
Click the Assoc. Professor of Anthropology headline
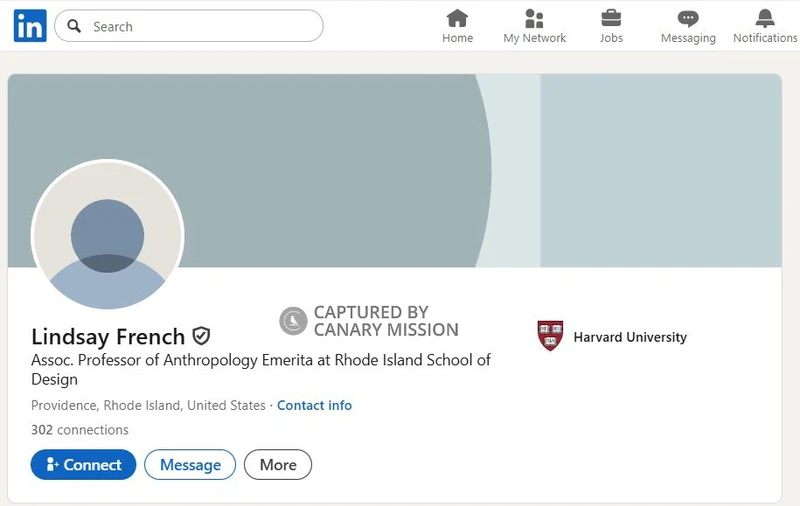coord(261,369)
